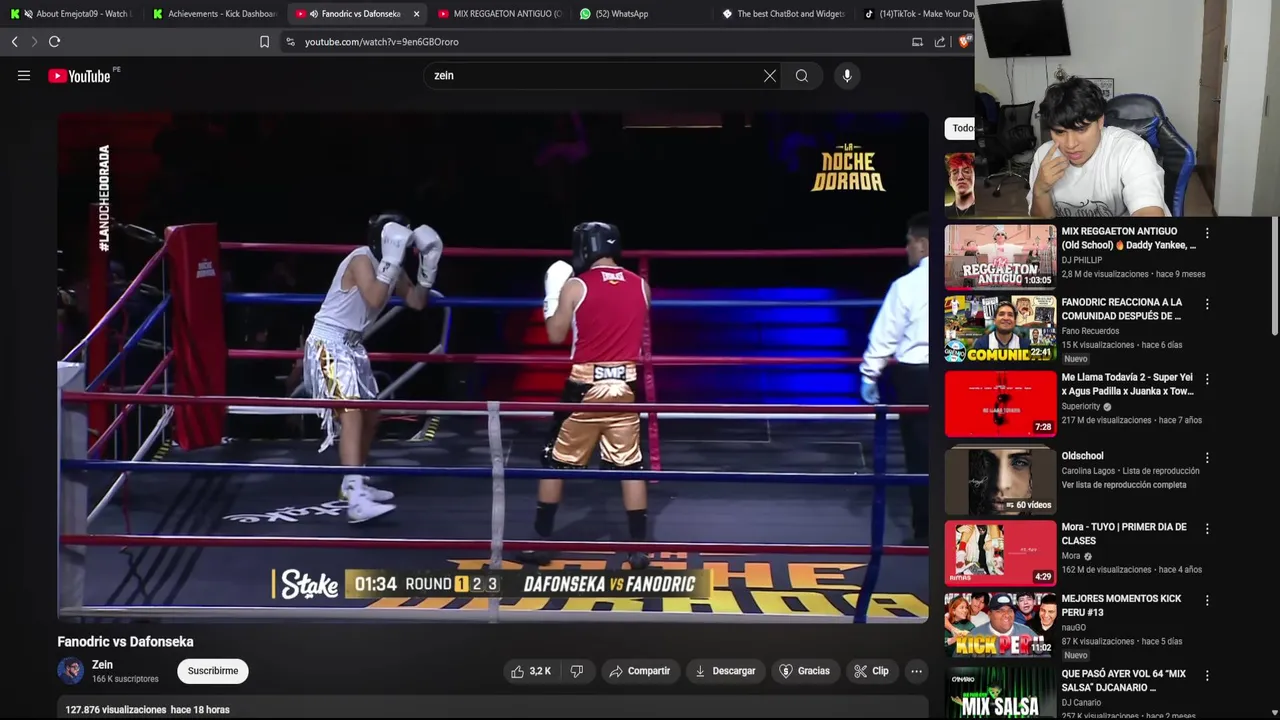Click the Descargar download button
1280x720 pixels.
pos(725,671)
